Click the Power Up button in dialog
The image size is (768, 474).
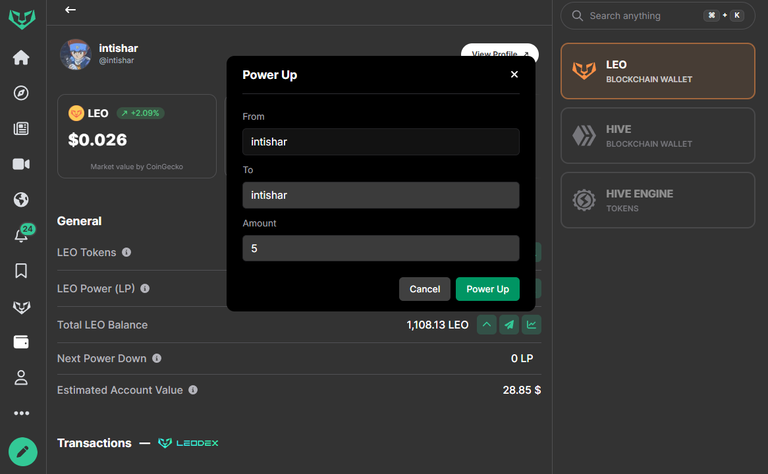(487, 289)
